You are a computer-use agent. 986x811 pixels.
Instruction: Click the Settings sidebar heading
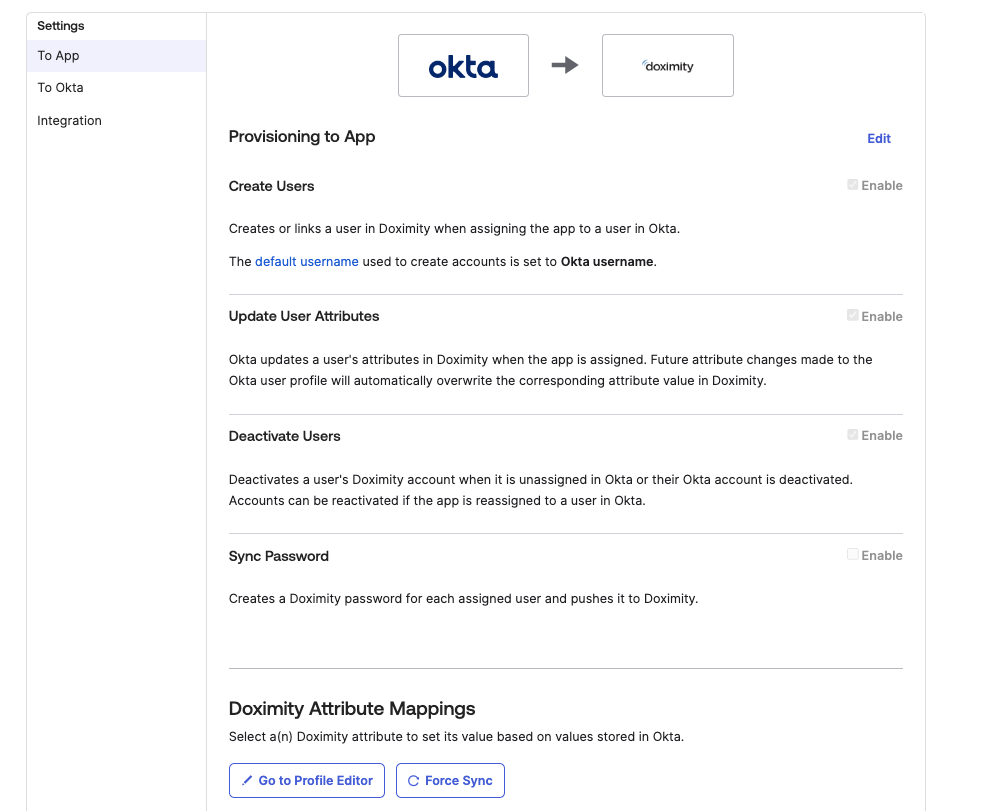[x=60, y=26]
